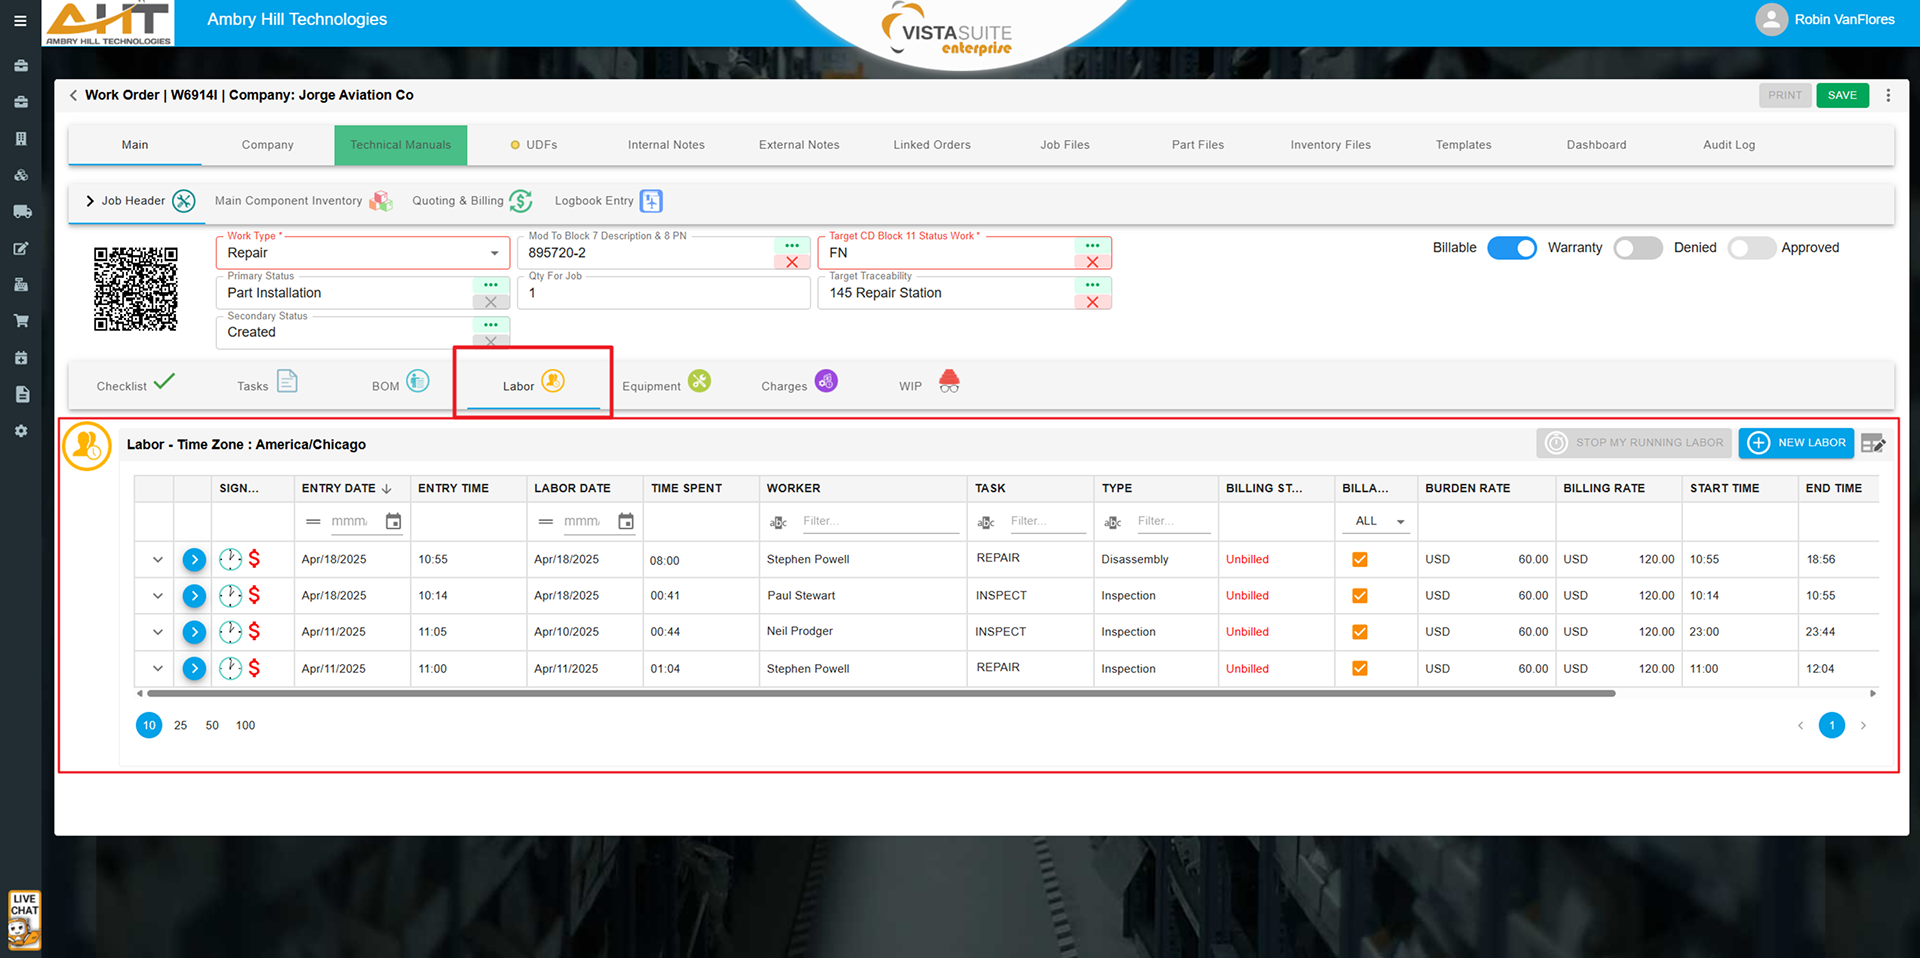Open the WIP hard hat icon
The image size is (1920, 958).
pyautogui.click(x=949, y=381)
